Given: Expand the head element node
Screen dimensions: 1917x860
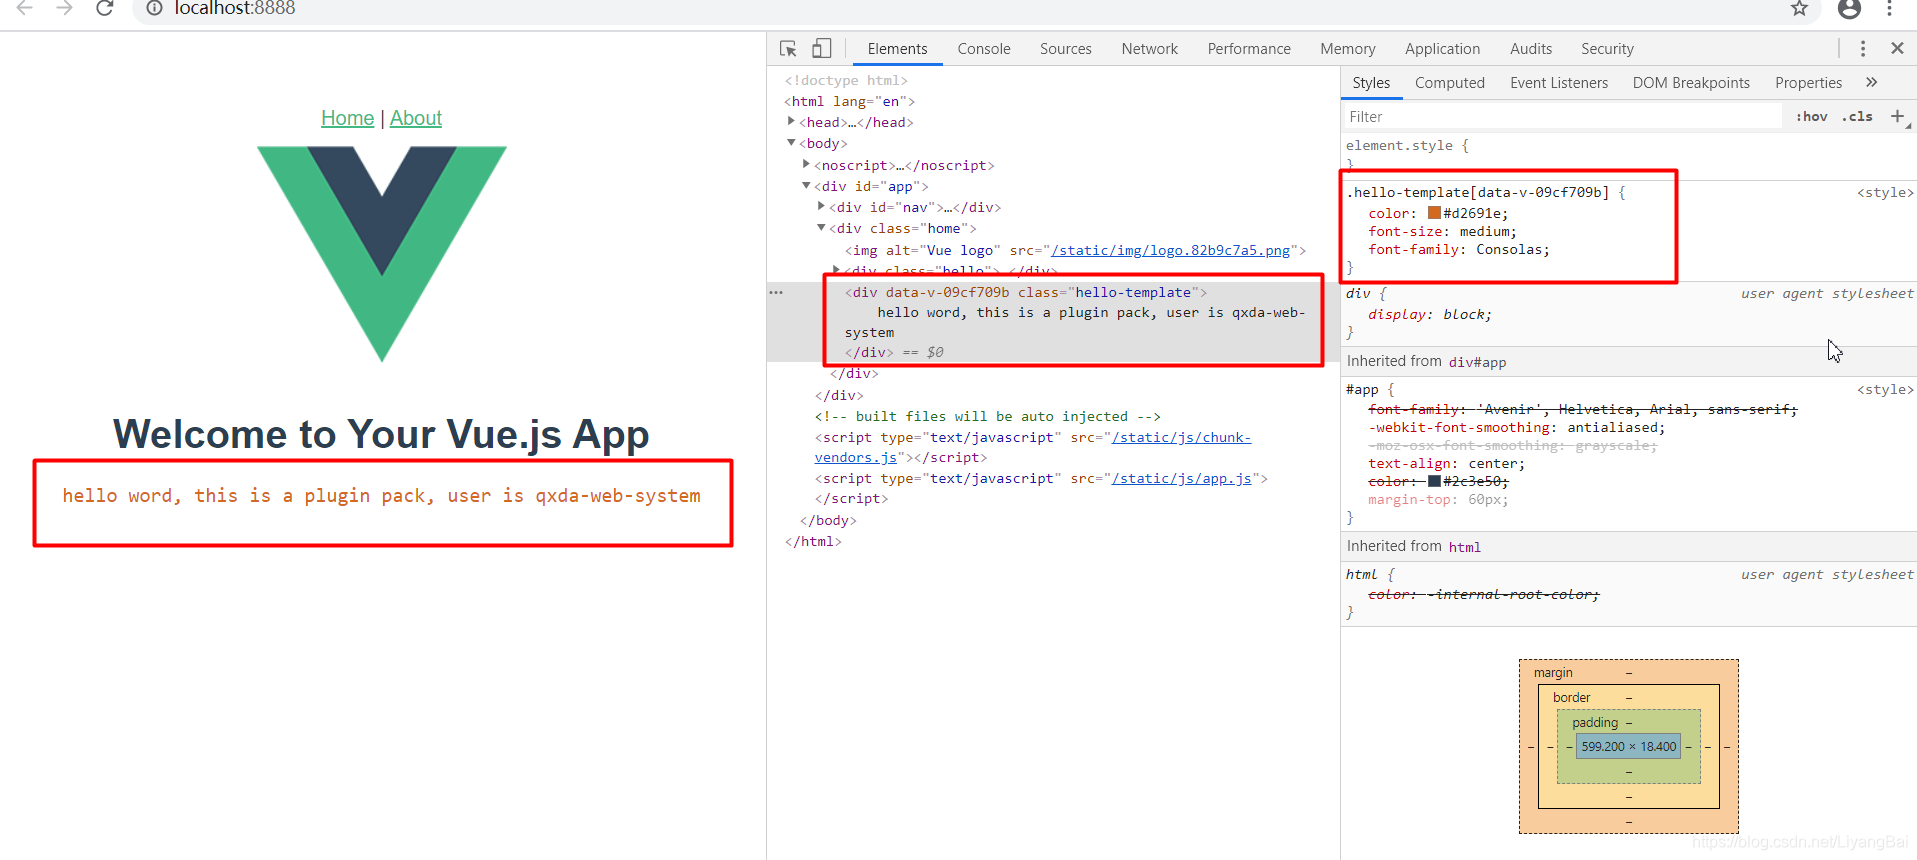Looking at the screenshot, I should (791, 122).
